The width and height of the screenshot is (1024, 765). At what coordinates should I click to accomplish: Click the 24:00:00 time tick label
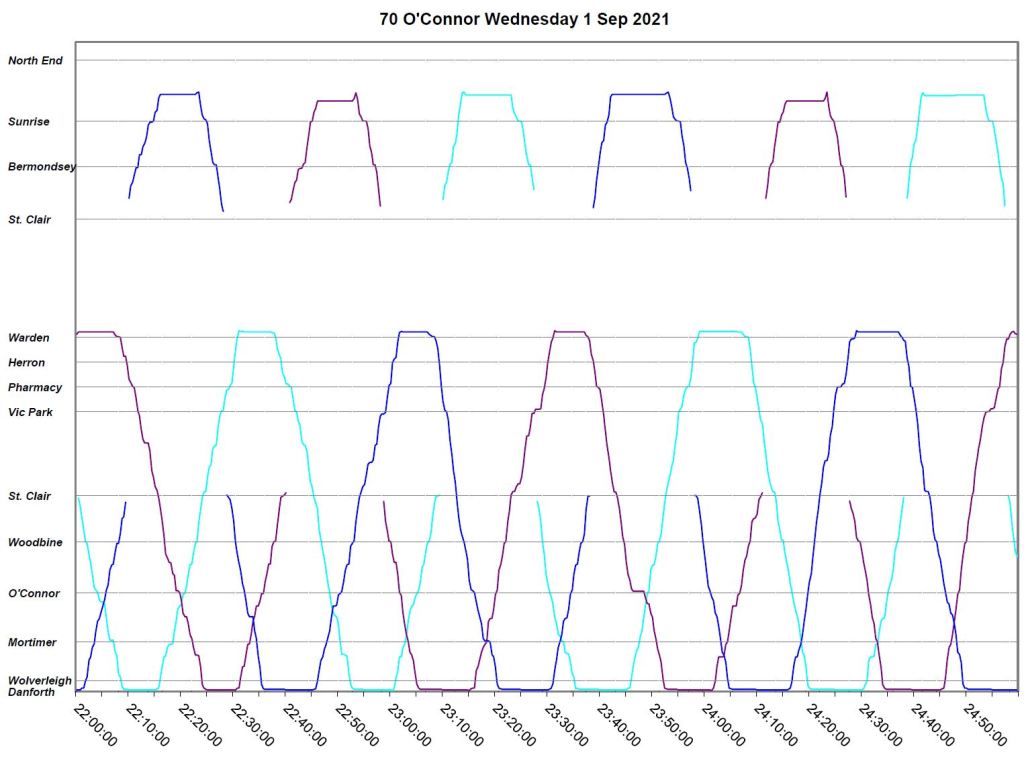pos(724,724)
